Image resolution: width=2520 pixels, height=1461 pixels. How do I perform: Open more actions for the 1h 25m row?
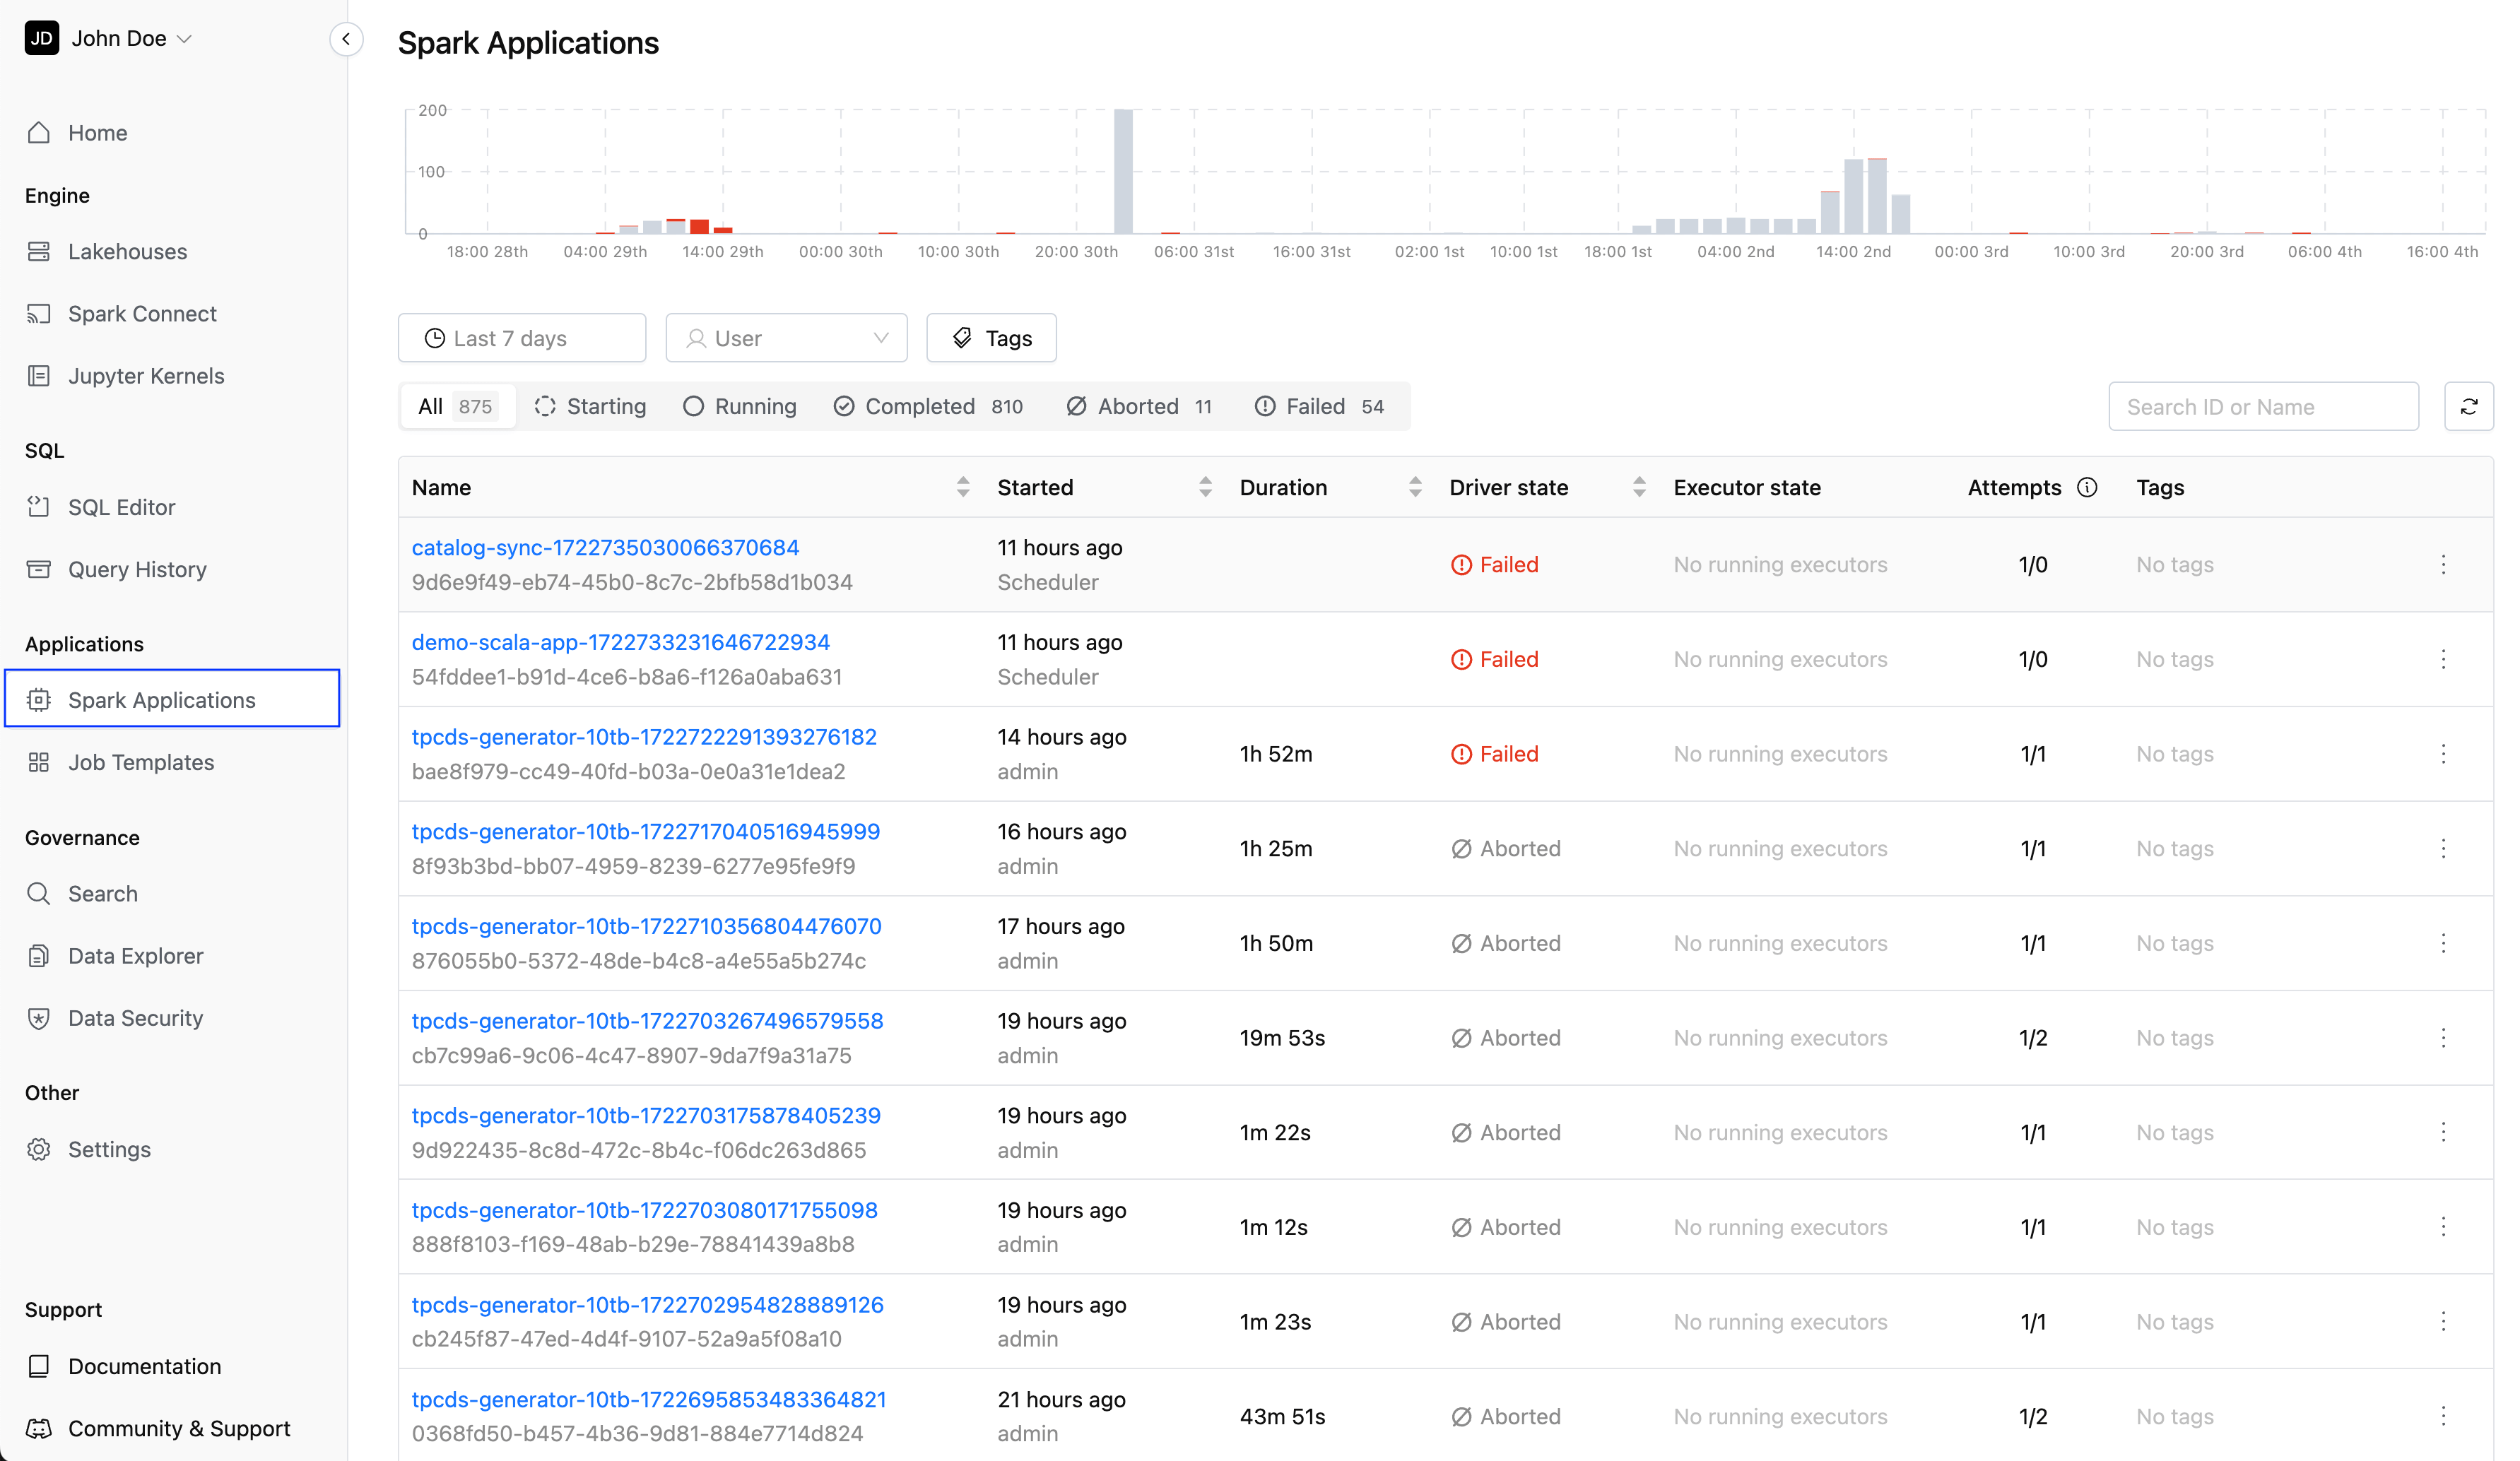coord(2443,849)
